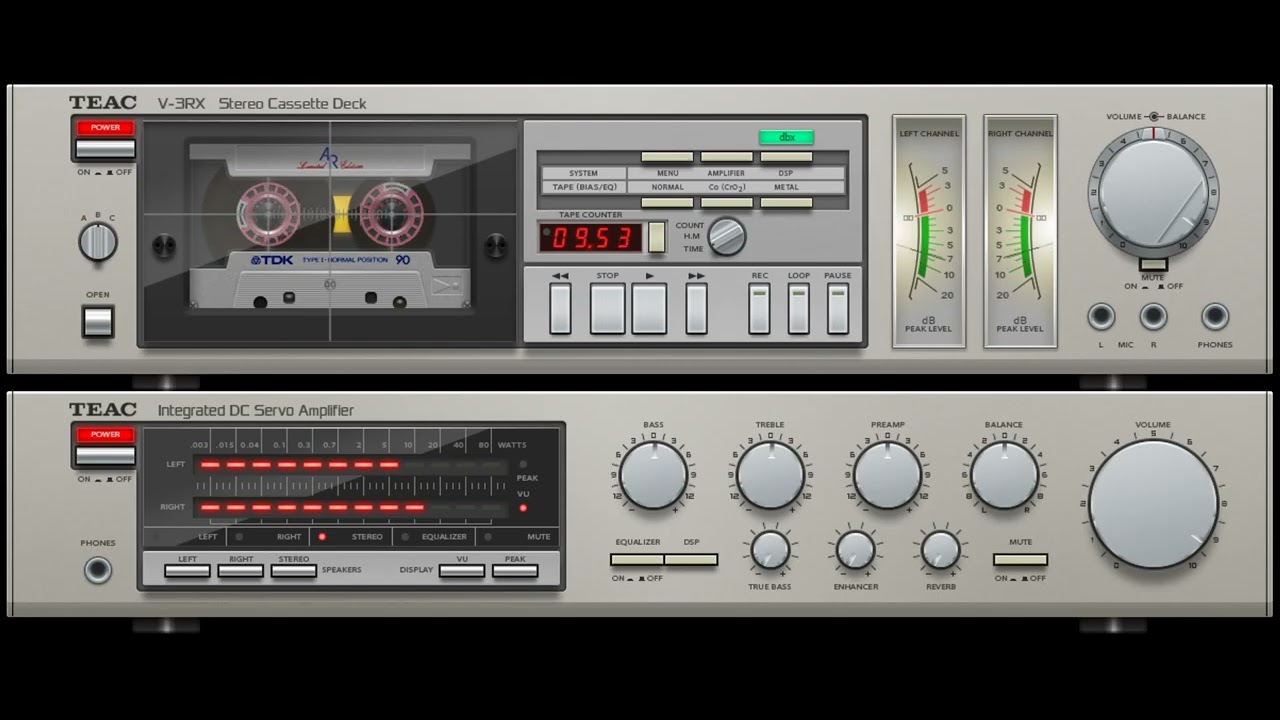Viewport: 1280px width, 720px height.
Task: Adjust the BASS knob
Action: coord(653,475)
